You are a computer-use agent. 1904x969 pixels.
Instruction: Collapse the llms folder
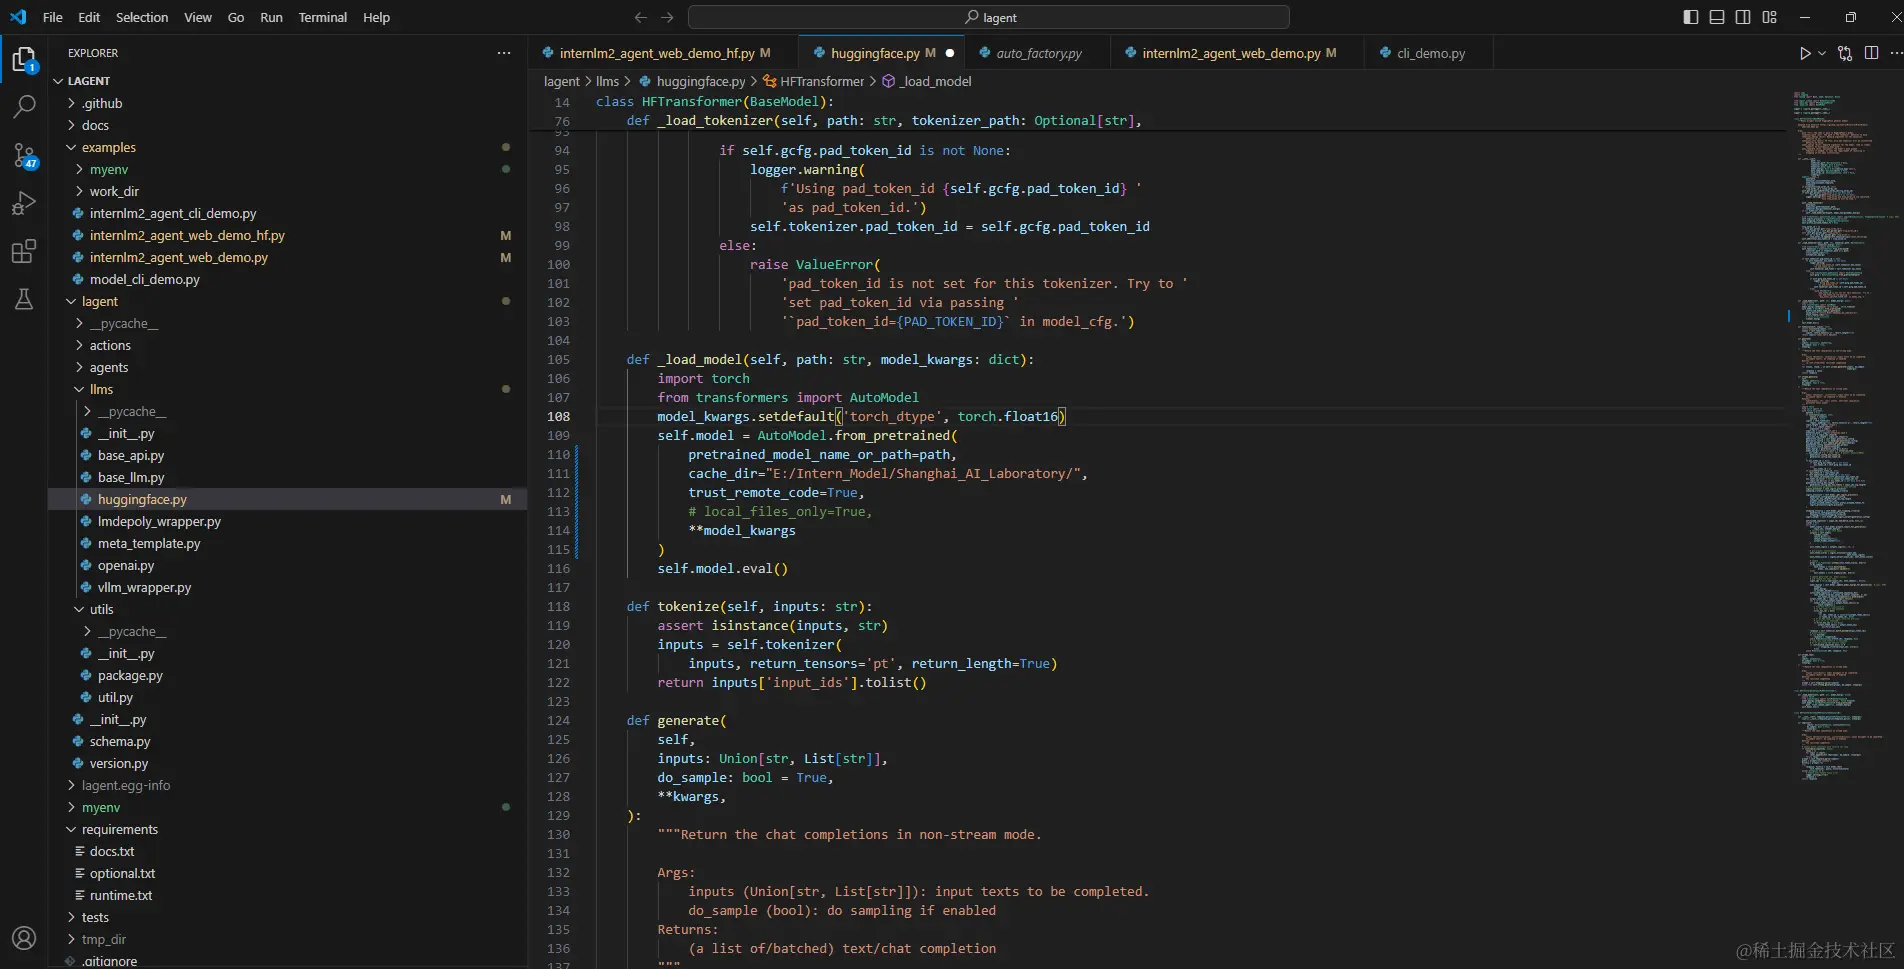tap(101, 389)
